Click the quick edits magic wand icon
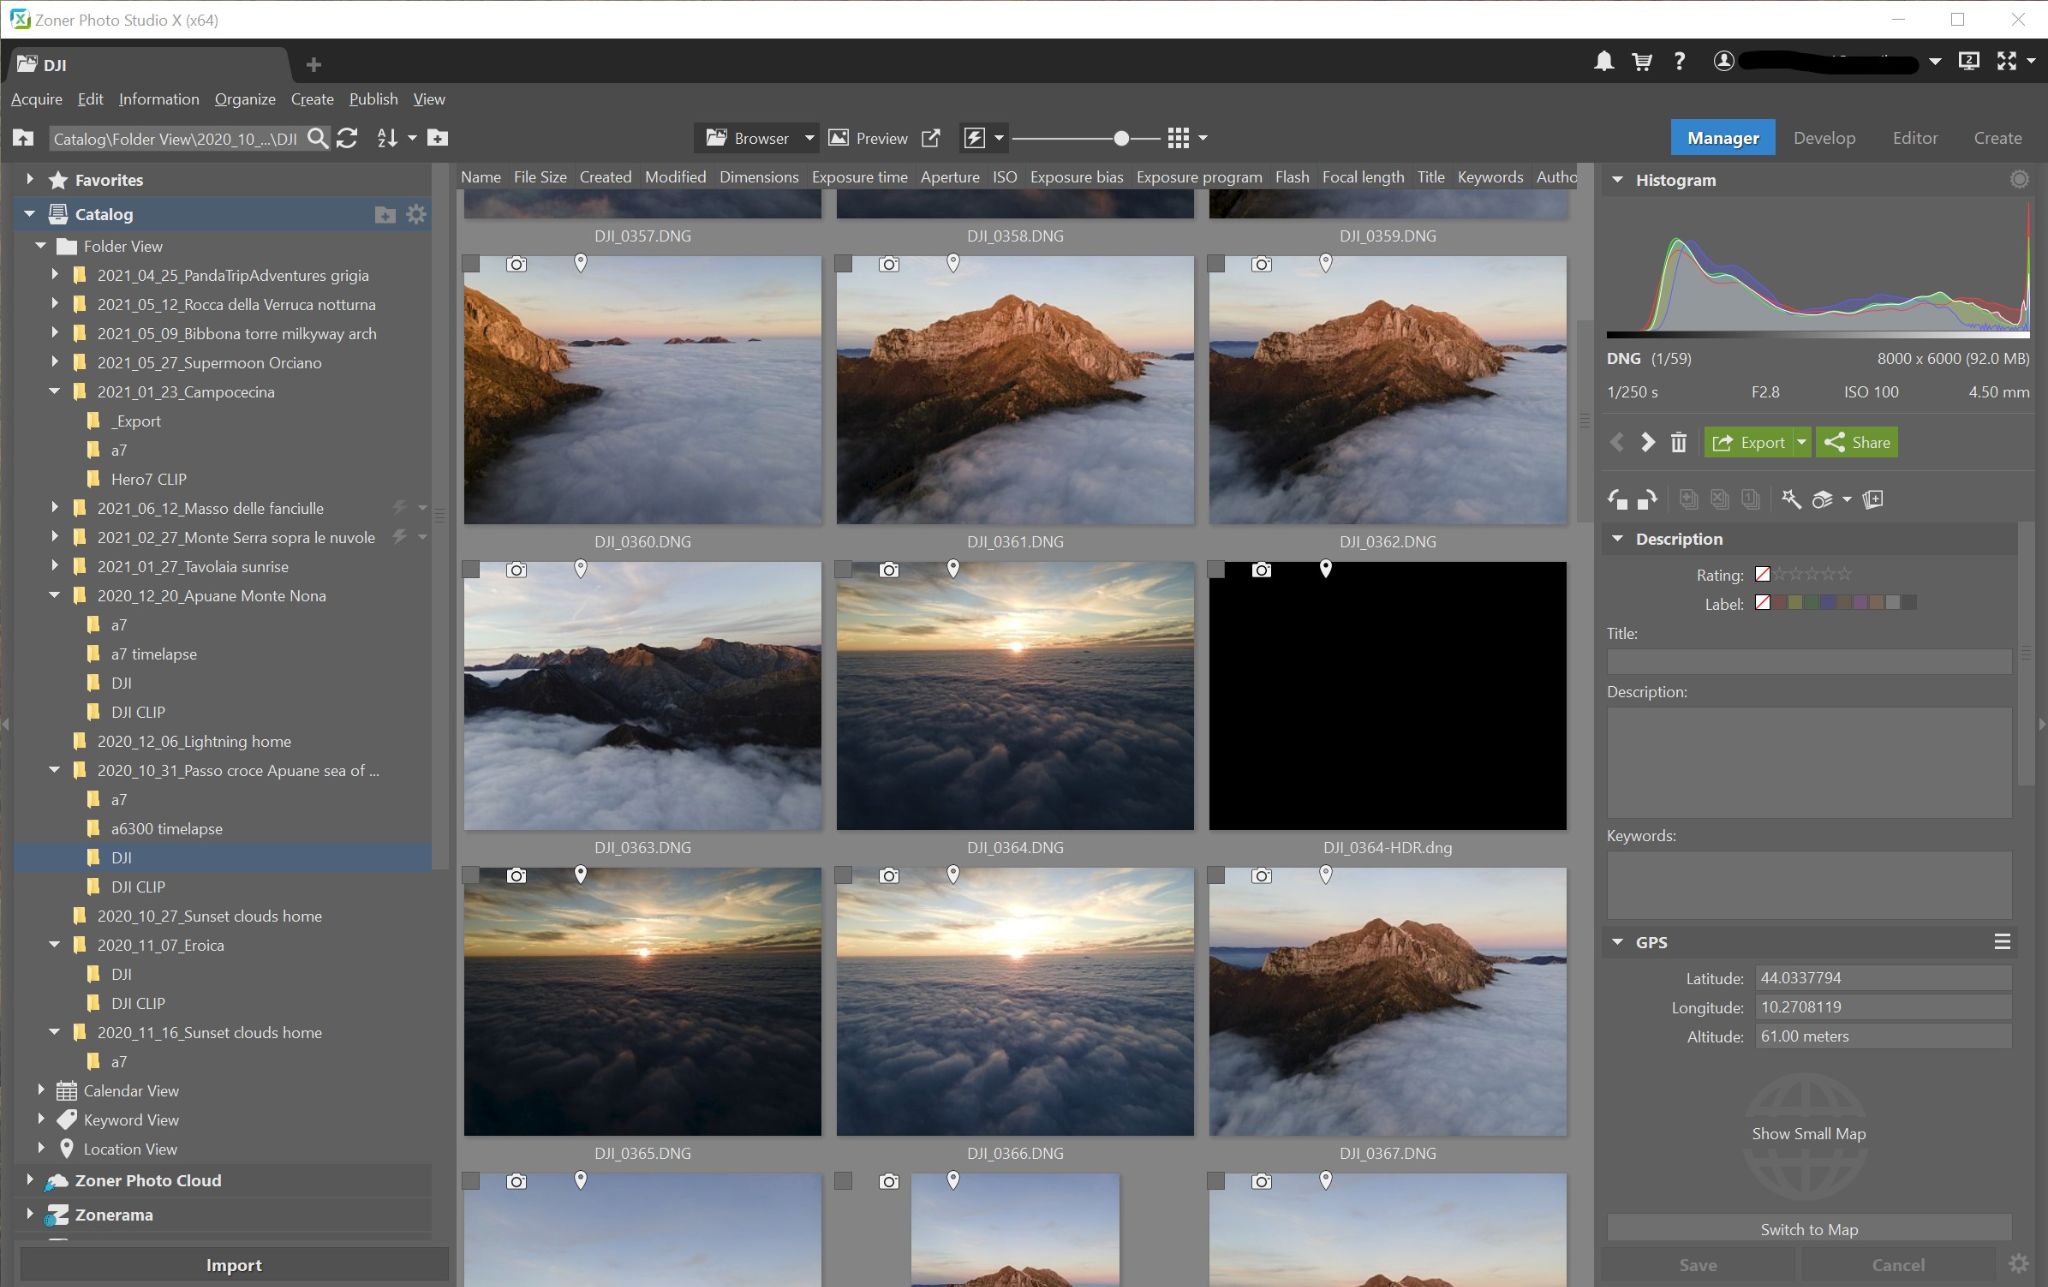This screenshot has width=2048, height=1287. [x=1791, y=499]
